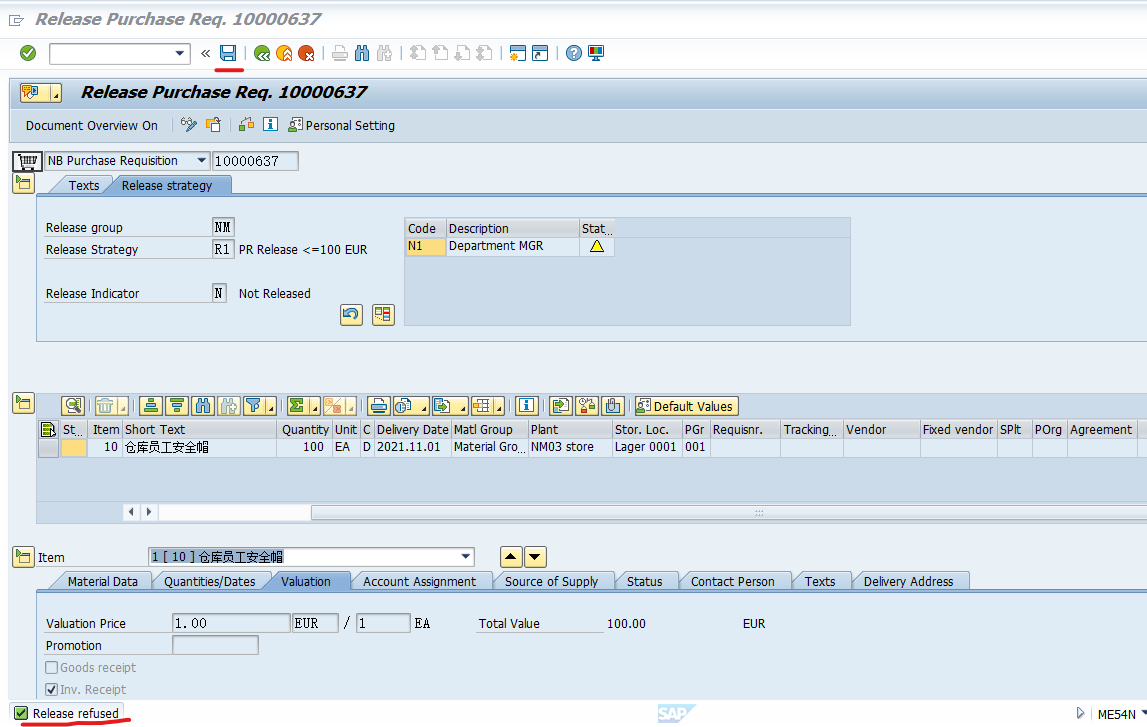
Task: Click the Sort descending icon in item toolbar
Action: 177,406
